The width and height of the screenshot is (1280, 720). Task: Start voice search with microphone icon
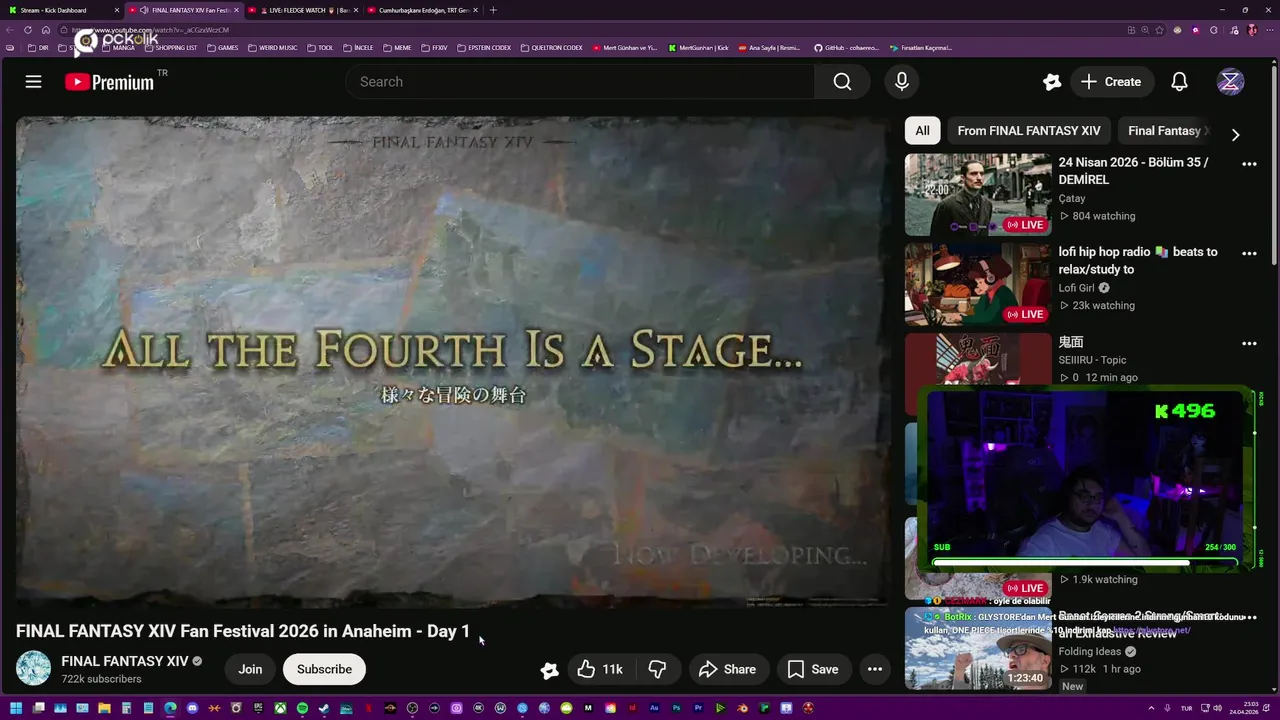[x=902, y=82]
